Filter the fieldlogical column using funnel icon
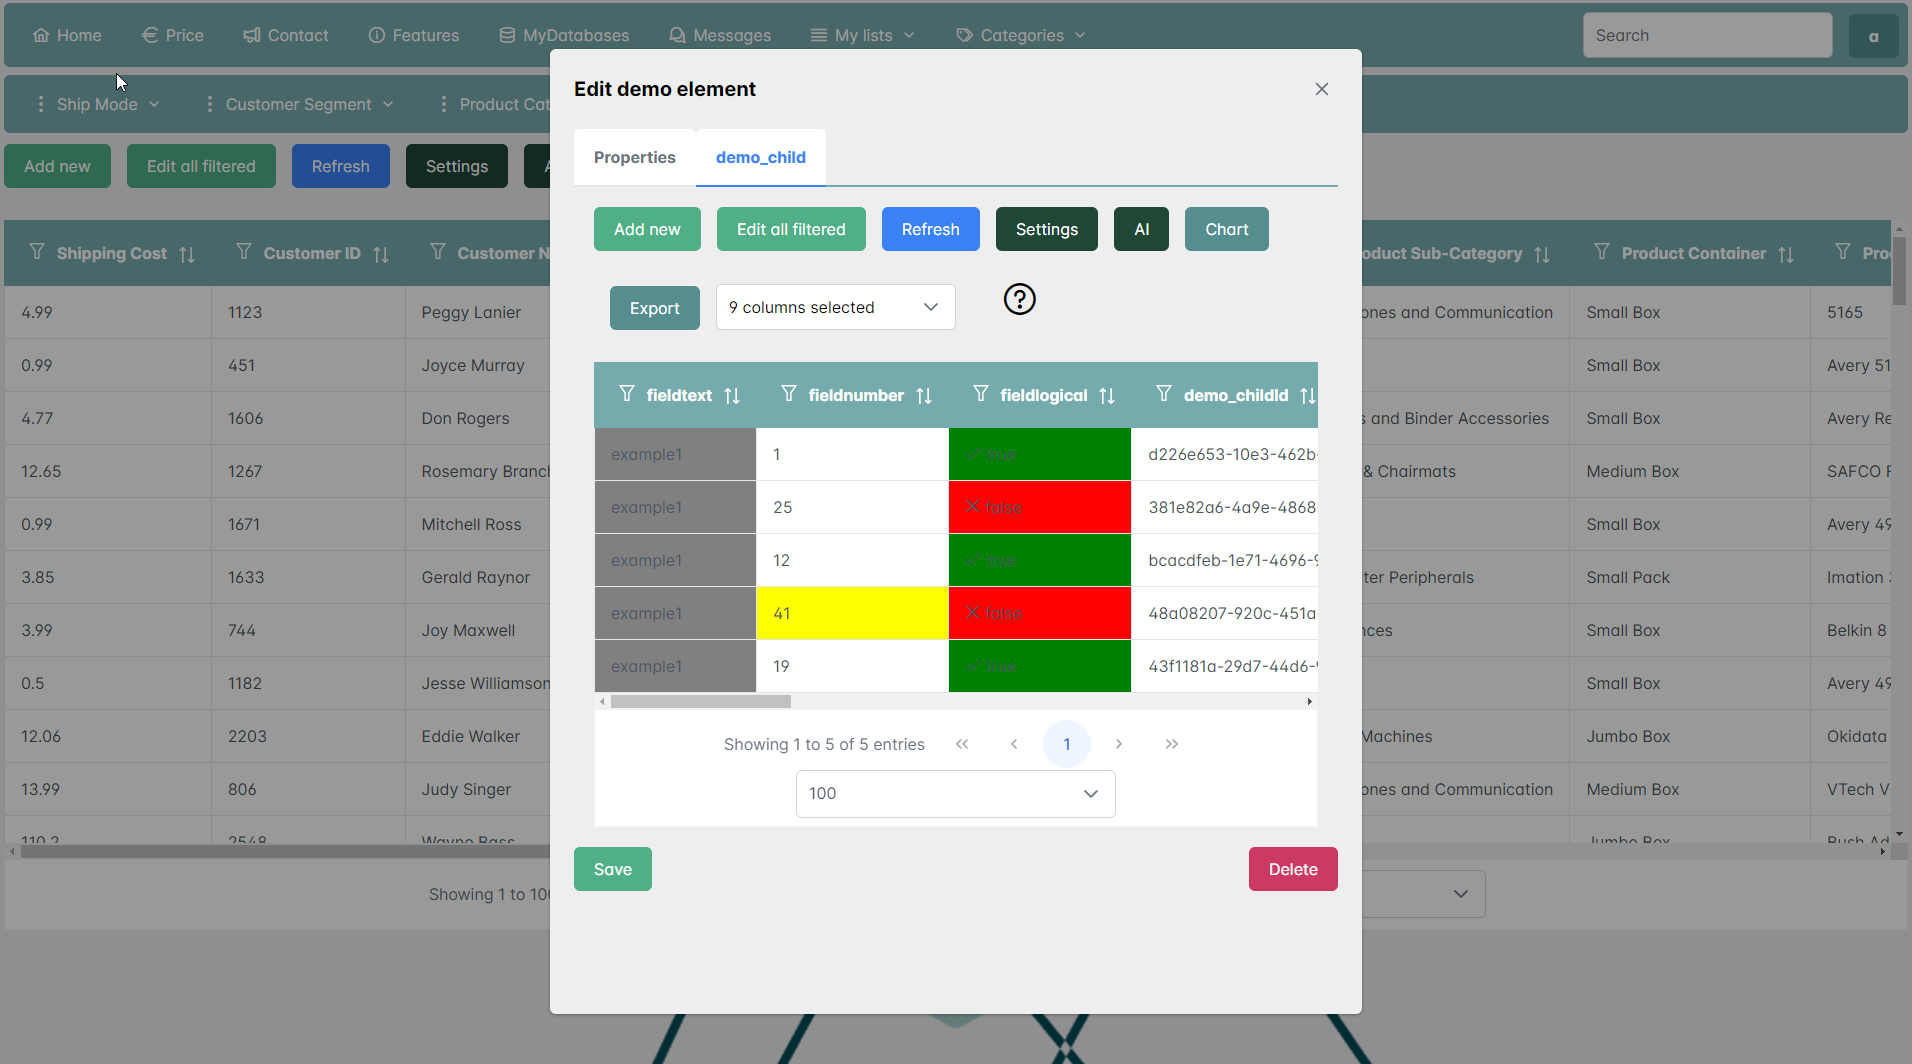The height and width of the screenshot is (1064, 1912). coord(980,395)
